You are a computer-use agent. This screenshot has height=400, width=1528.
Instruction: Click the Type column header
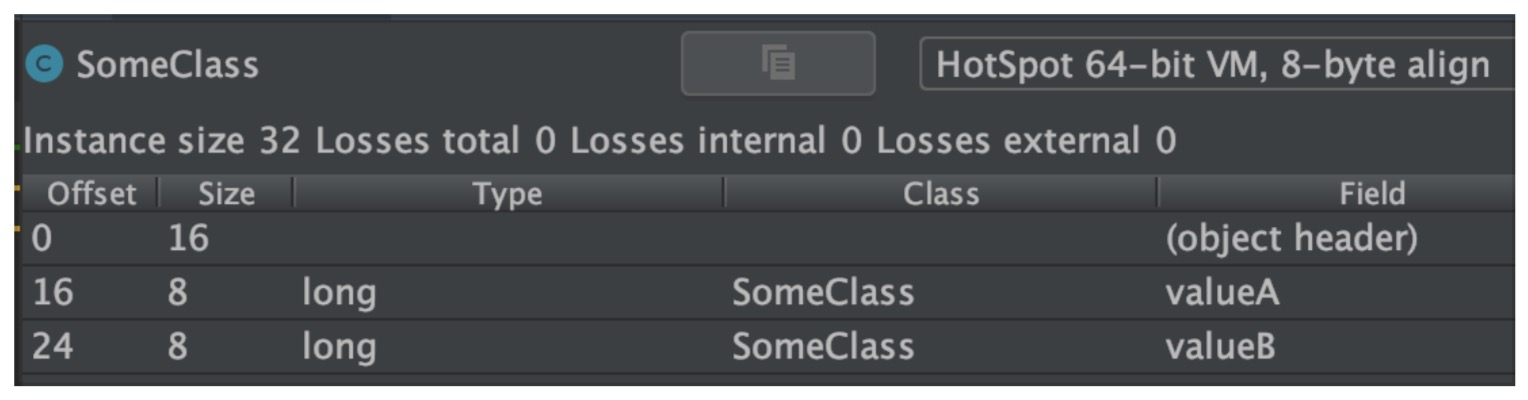[x=508, y=194]
